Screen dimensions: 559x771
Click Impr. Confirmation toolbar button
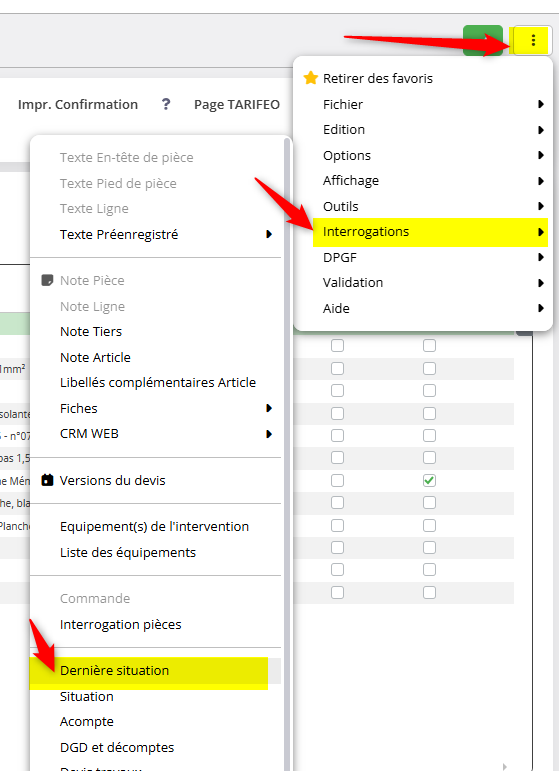[78, 104]
